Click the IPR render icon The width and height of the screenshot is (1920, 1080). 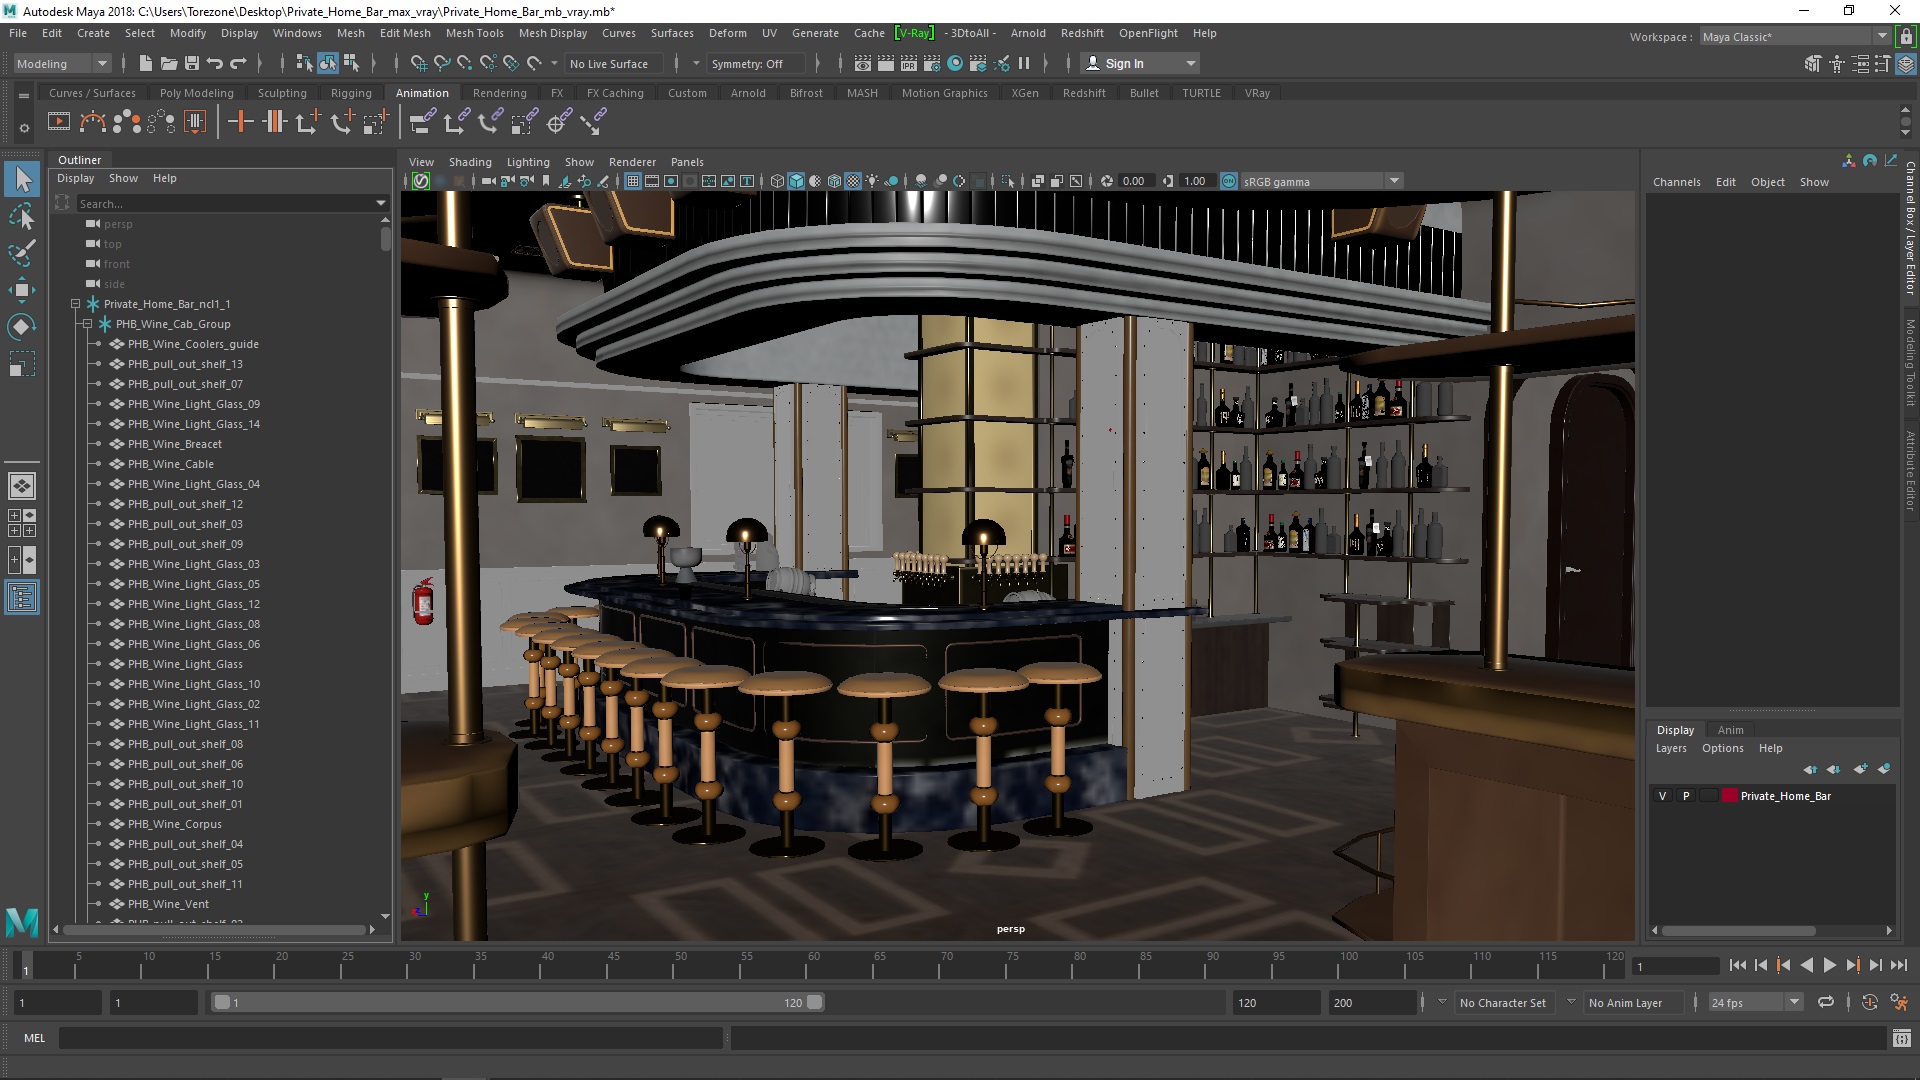click(x=909, y=63)
